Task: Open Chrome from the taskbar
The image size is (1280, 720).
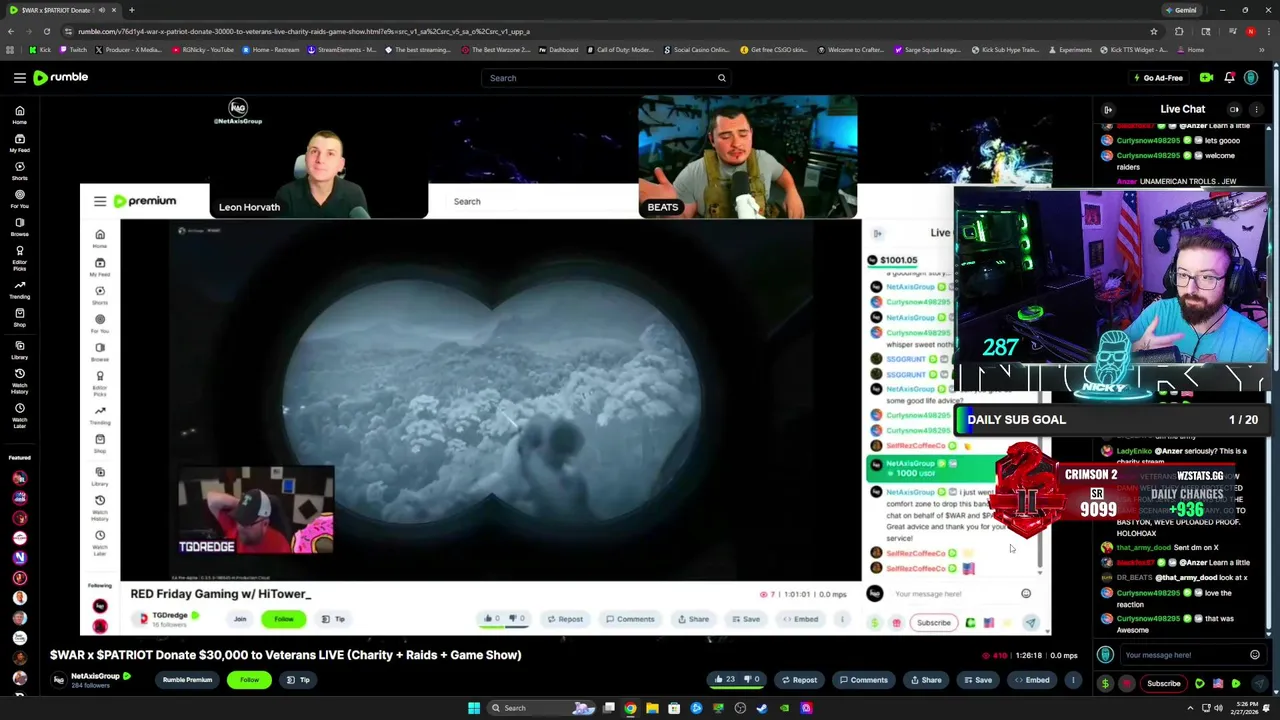Action: point(630,708)
